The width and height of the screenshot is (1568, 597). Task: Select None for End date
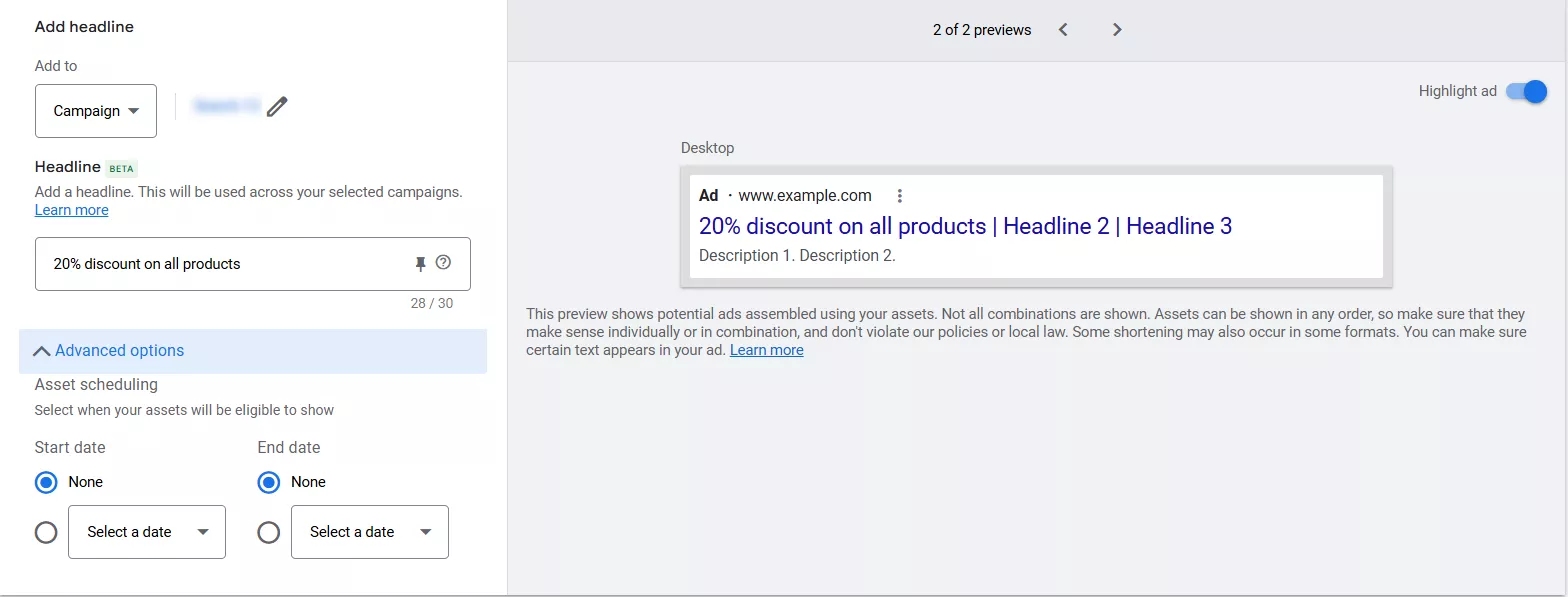click(x=268, y=482)
